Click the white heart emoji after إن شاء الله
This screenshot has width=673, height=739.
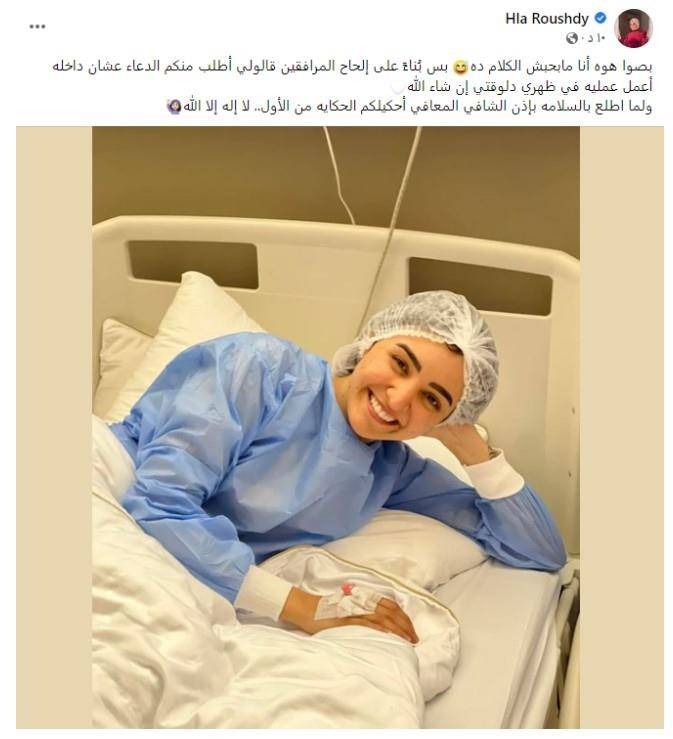tap(398, 88)
